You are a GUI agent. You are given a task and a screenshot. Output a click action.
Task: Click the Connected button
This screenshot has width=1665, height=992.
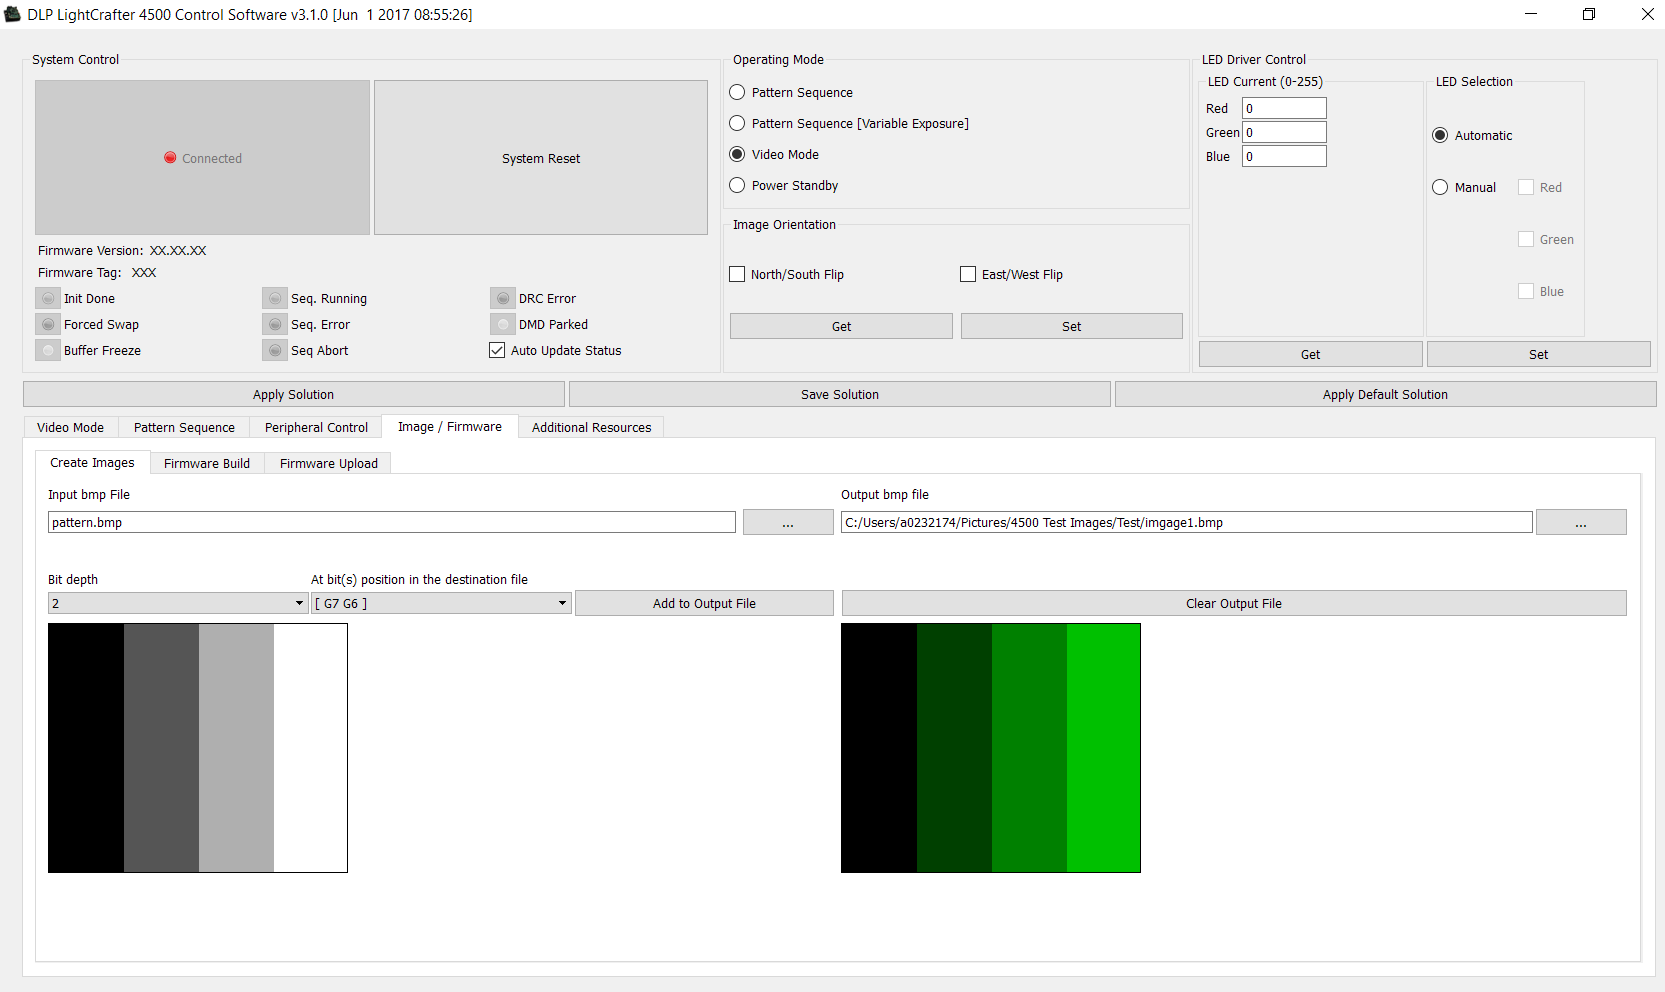pos(202,158)
